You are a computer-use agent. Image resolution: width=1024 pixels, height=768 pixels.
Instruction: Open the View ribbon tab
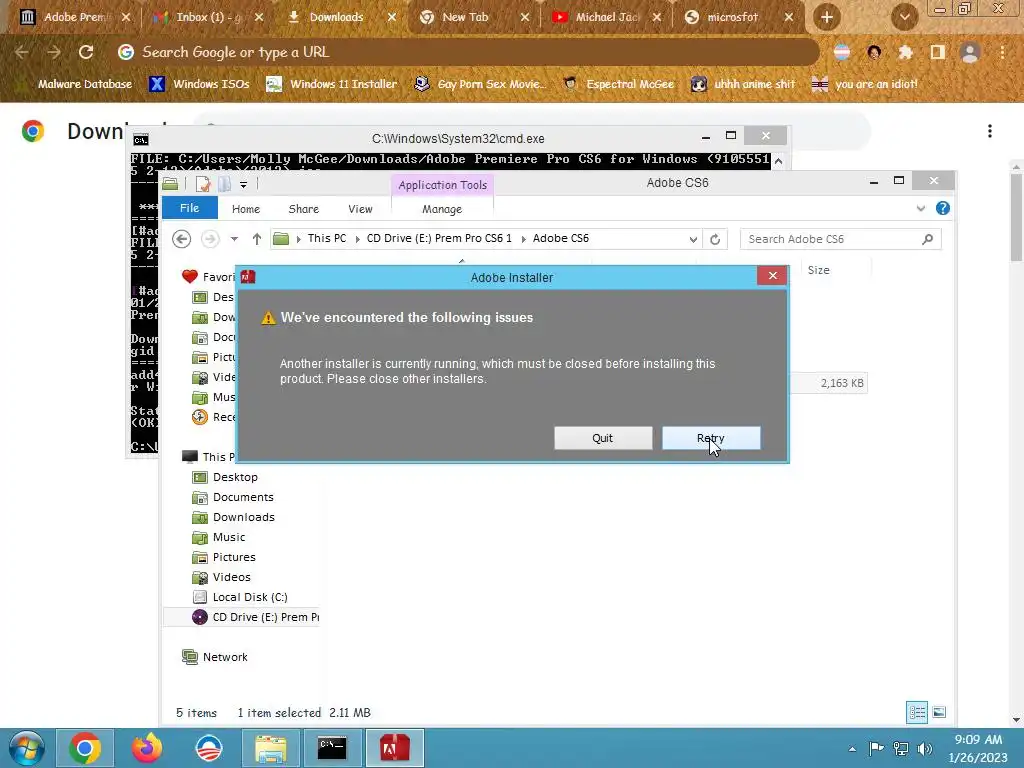pos(360,209)
